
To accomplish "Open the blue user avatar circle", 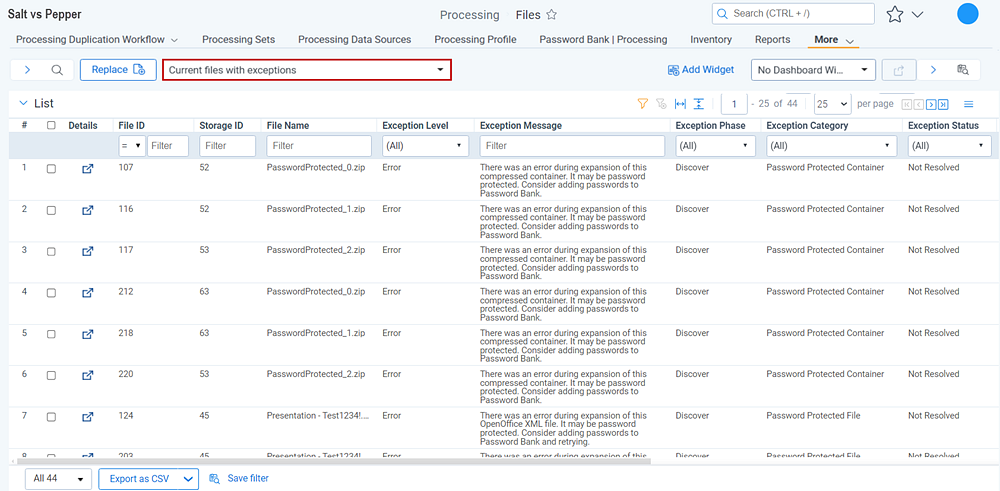I will (x=967, y=14).
